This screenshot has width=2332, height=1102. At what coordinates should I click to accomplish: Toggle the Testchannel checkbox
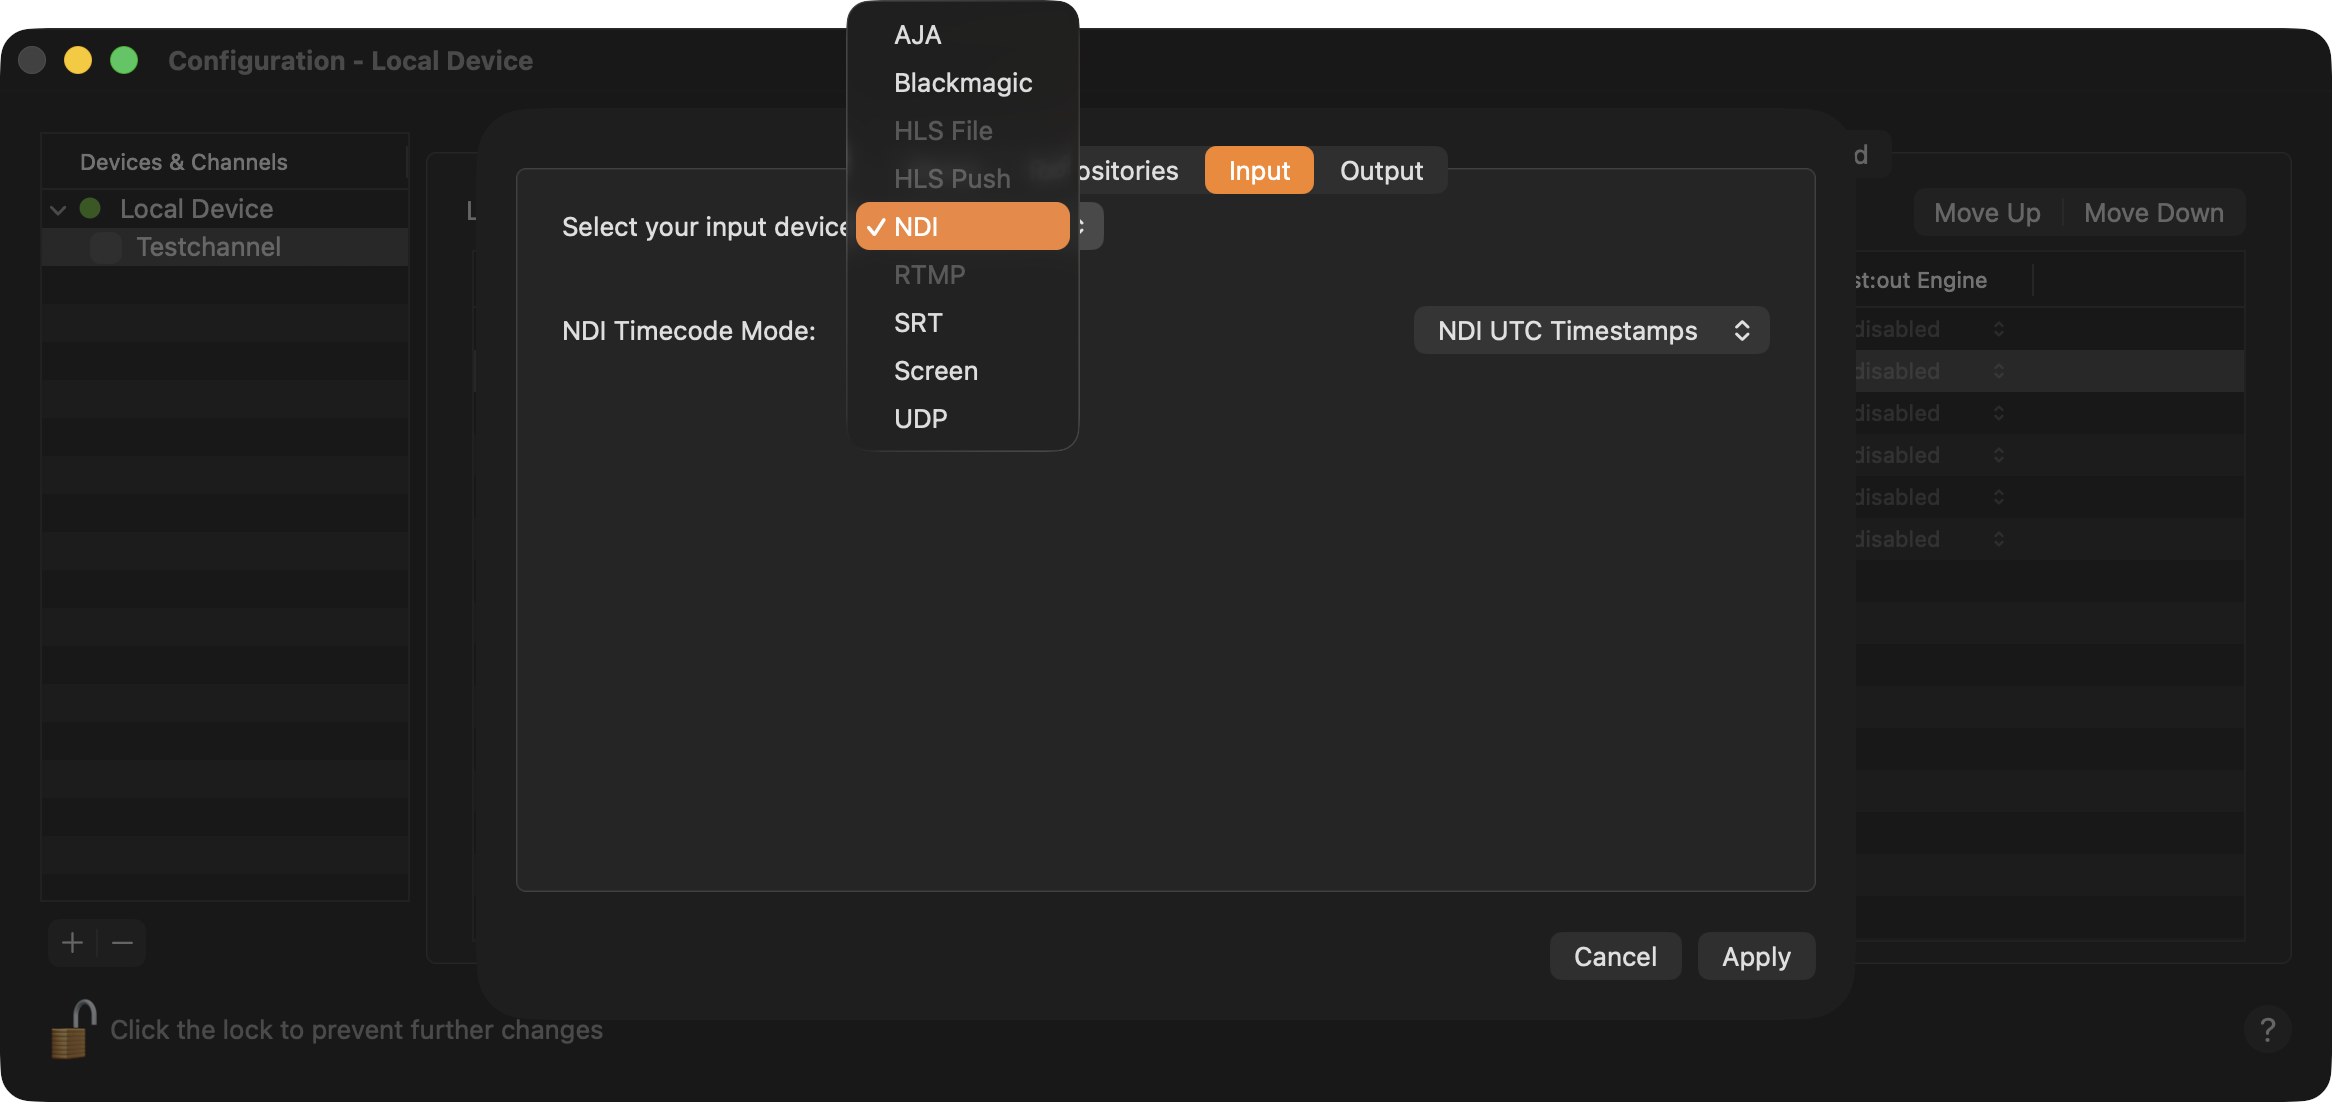tap(106, 248)
